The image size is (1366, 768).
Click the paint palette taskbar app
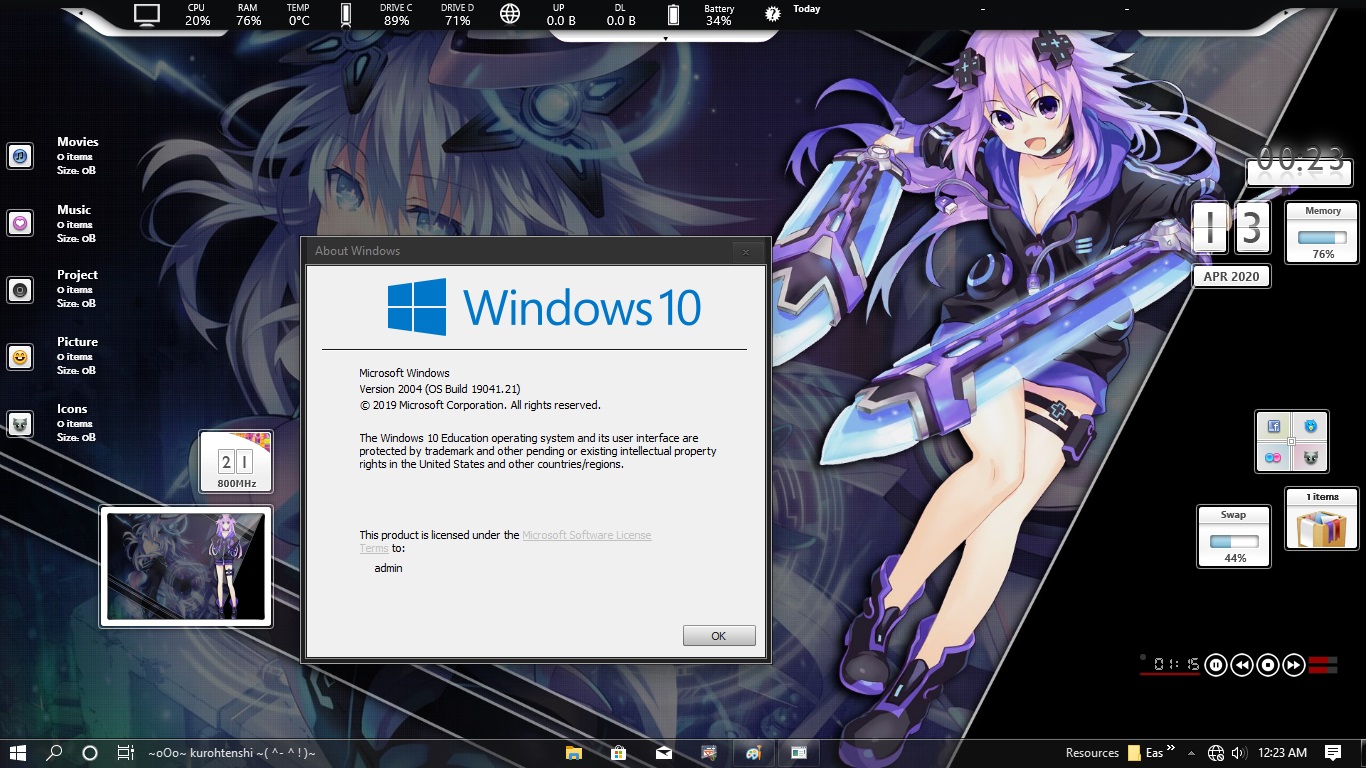pos(754,753)
